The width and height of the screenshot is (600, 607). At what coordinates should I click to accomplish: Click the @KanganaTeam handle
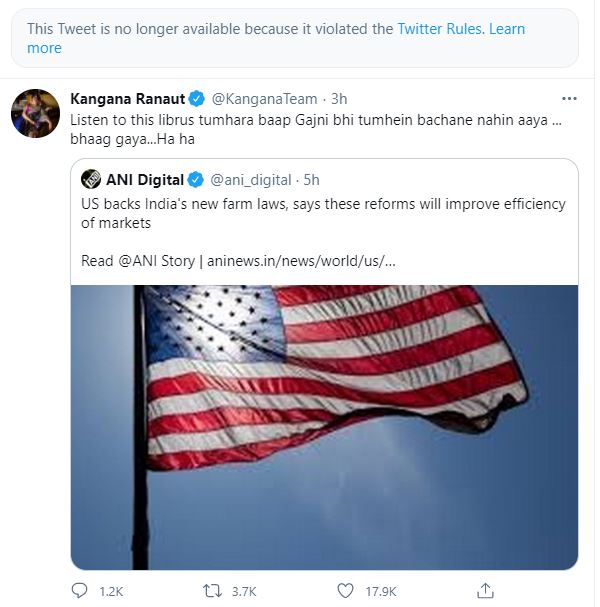click(x=264, y=99)
